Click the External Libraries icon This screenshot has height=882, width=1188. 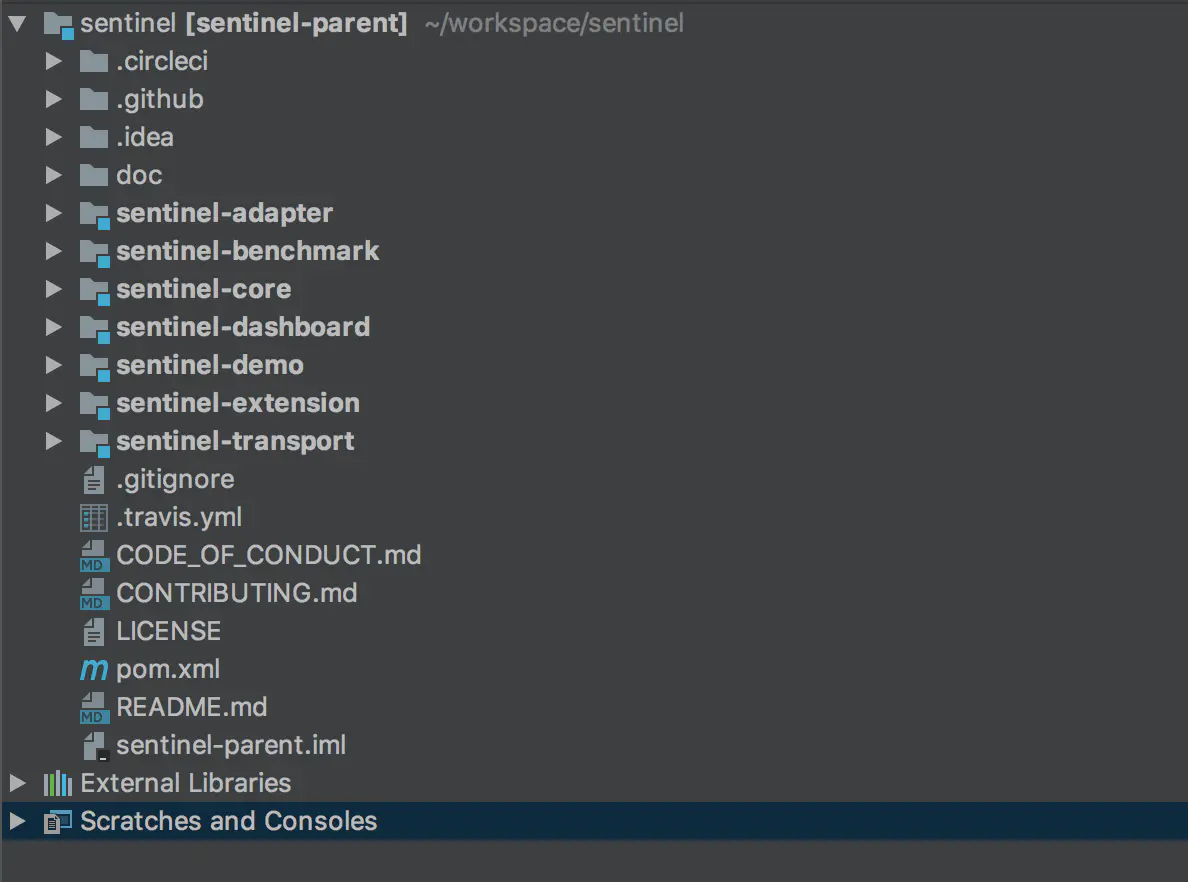(57, 783)
